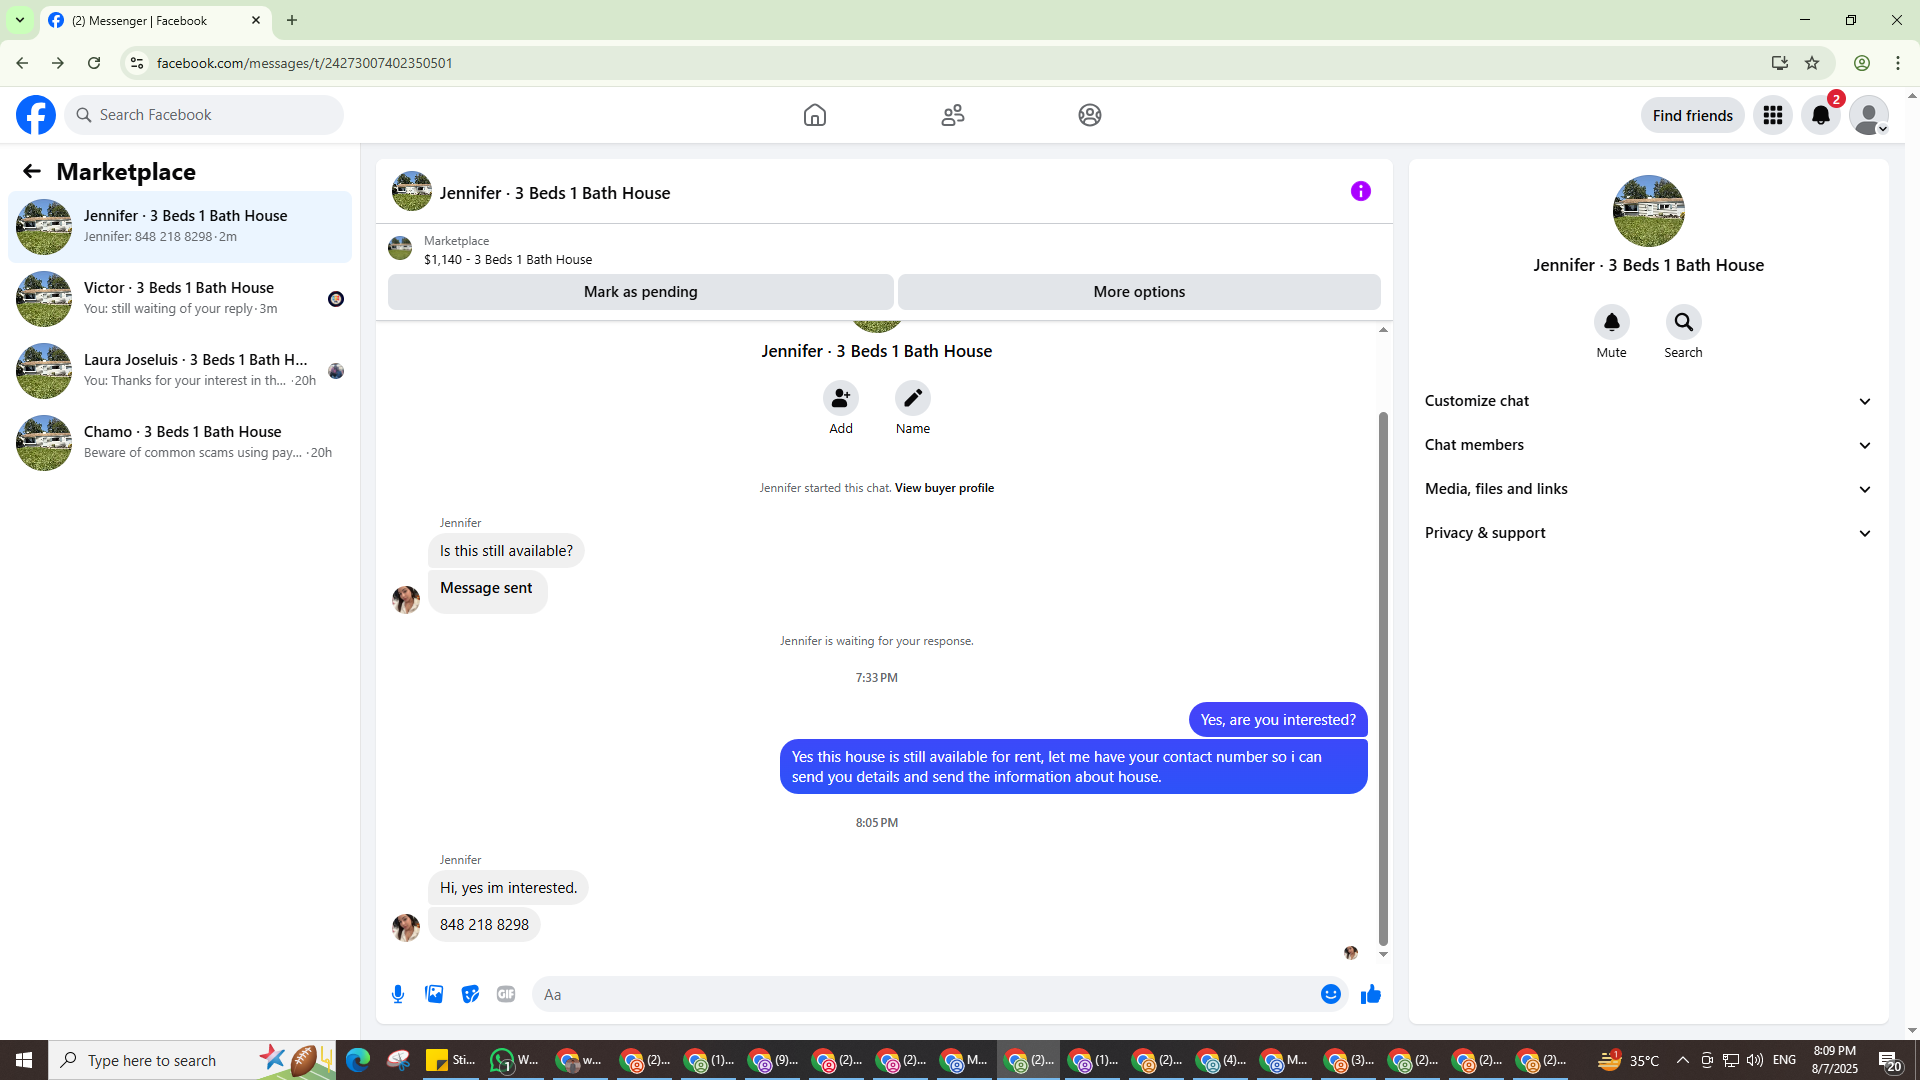Click the chat scroll down arrow
This screenshot has width=1920, height=1080.
[x=1383, y=955]
